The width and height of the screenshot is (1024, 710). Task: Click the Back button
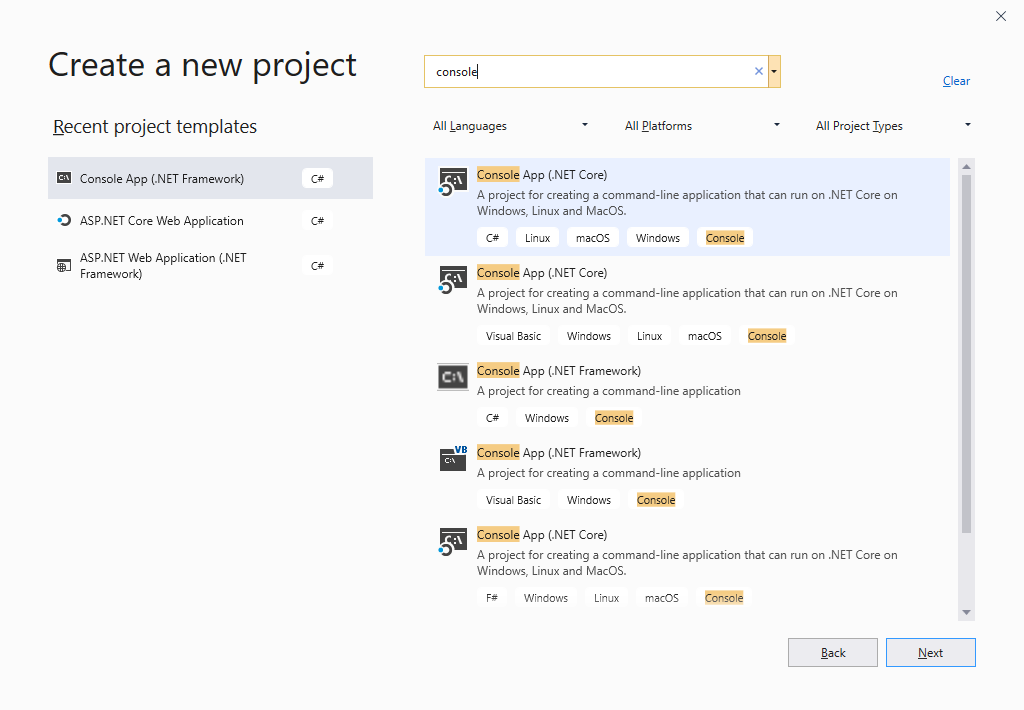tap(833, 653)
